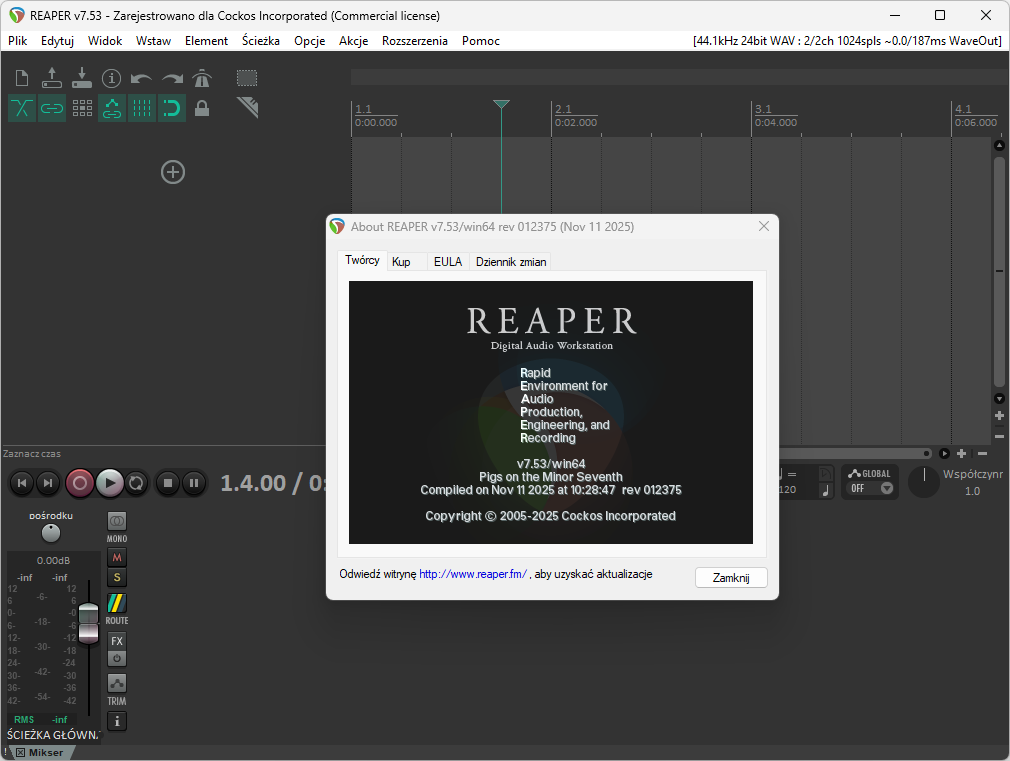The image size is (1010, 761).
Task: Open the http://www.reaper.fm/ link
Action: [473, 573]
